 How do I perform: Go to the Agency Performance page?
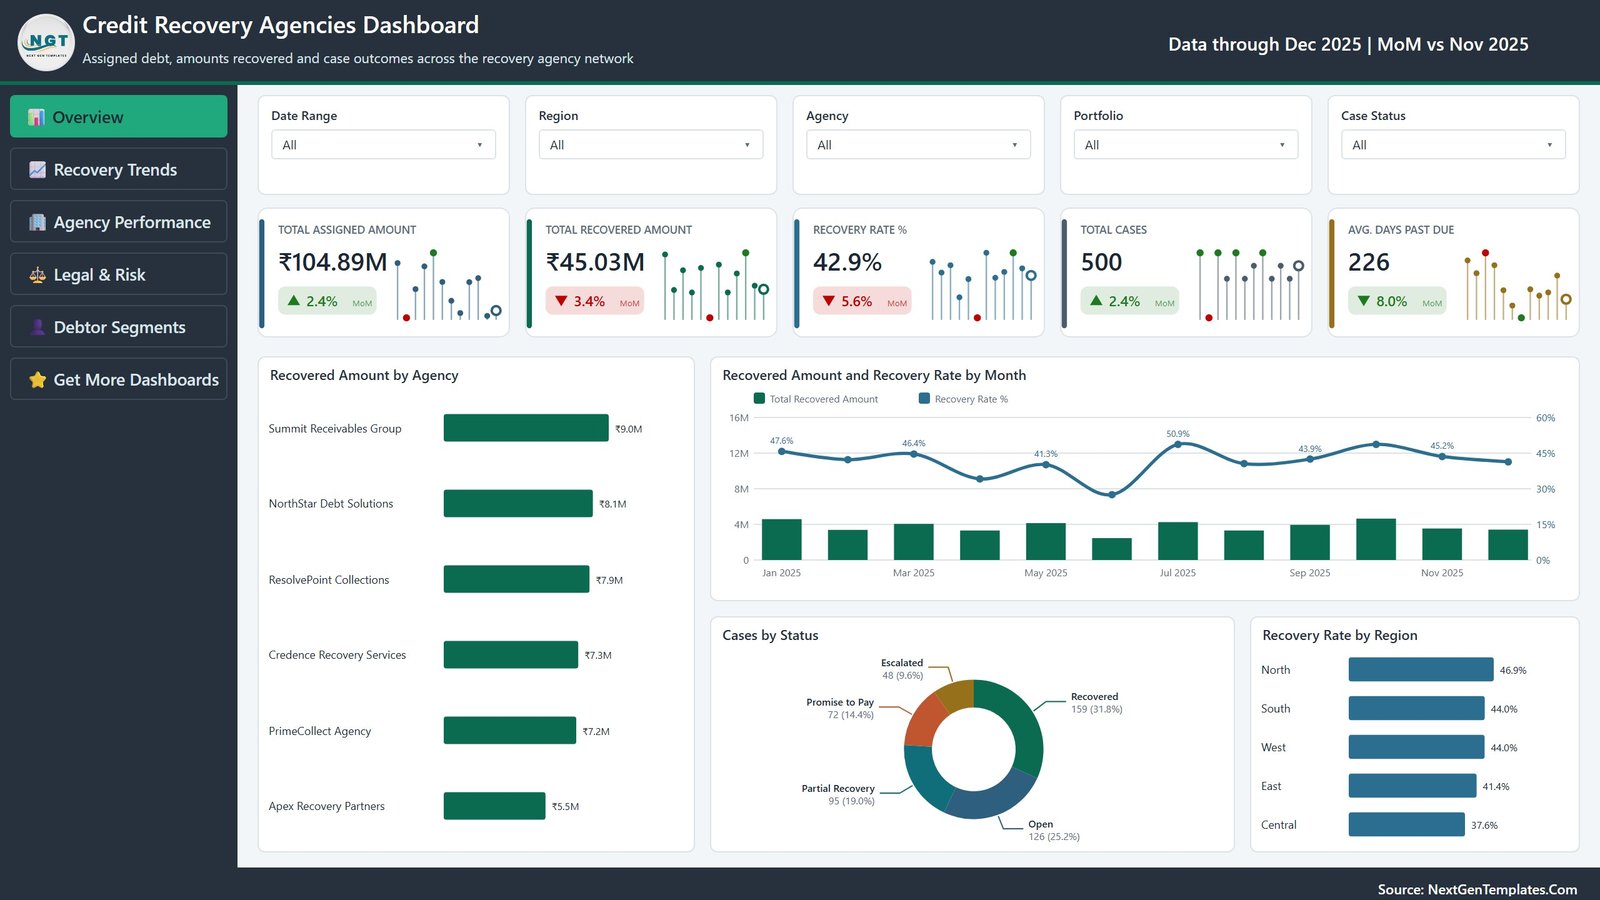[119, 221]
